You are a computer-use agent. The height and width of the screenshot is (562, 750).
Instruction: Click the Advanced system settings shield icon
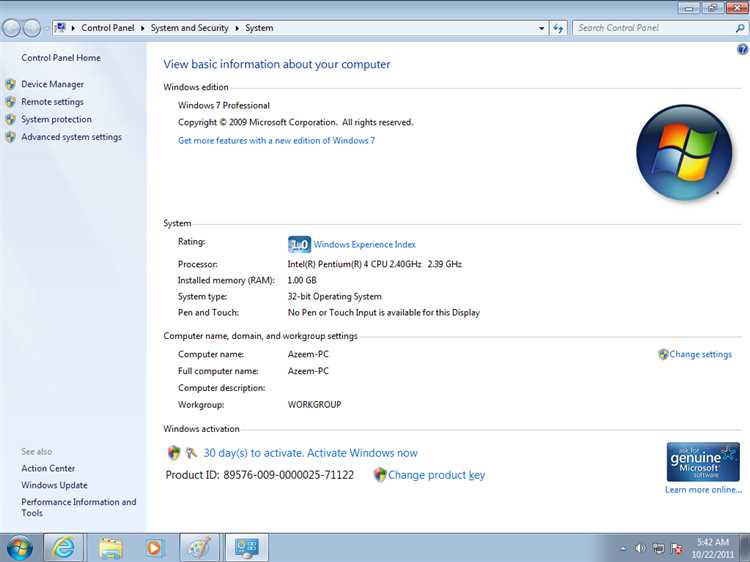[11, 137]
